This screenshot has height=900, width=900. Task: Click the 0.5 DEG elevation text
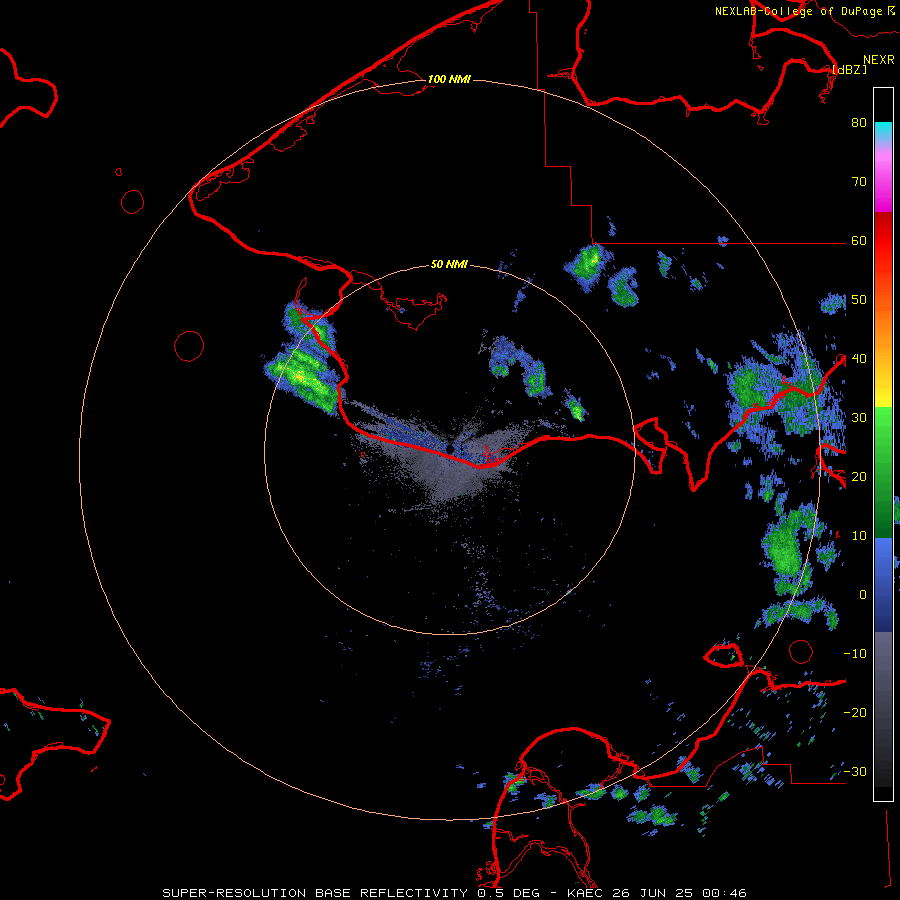tap(511, 893)
